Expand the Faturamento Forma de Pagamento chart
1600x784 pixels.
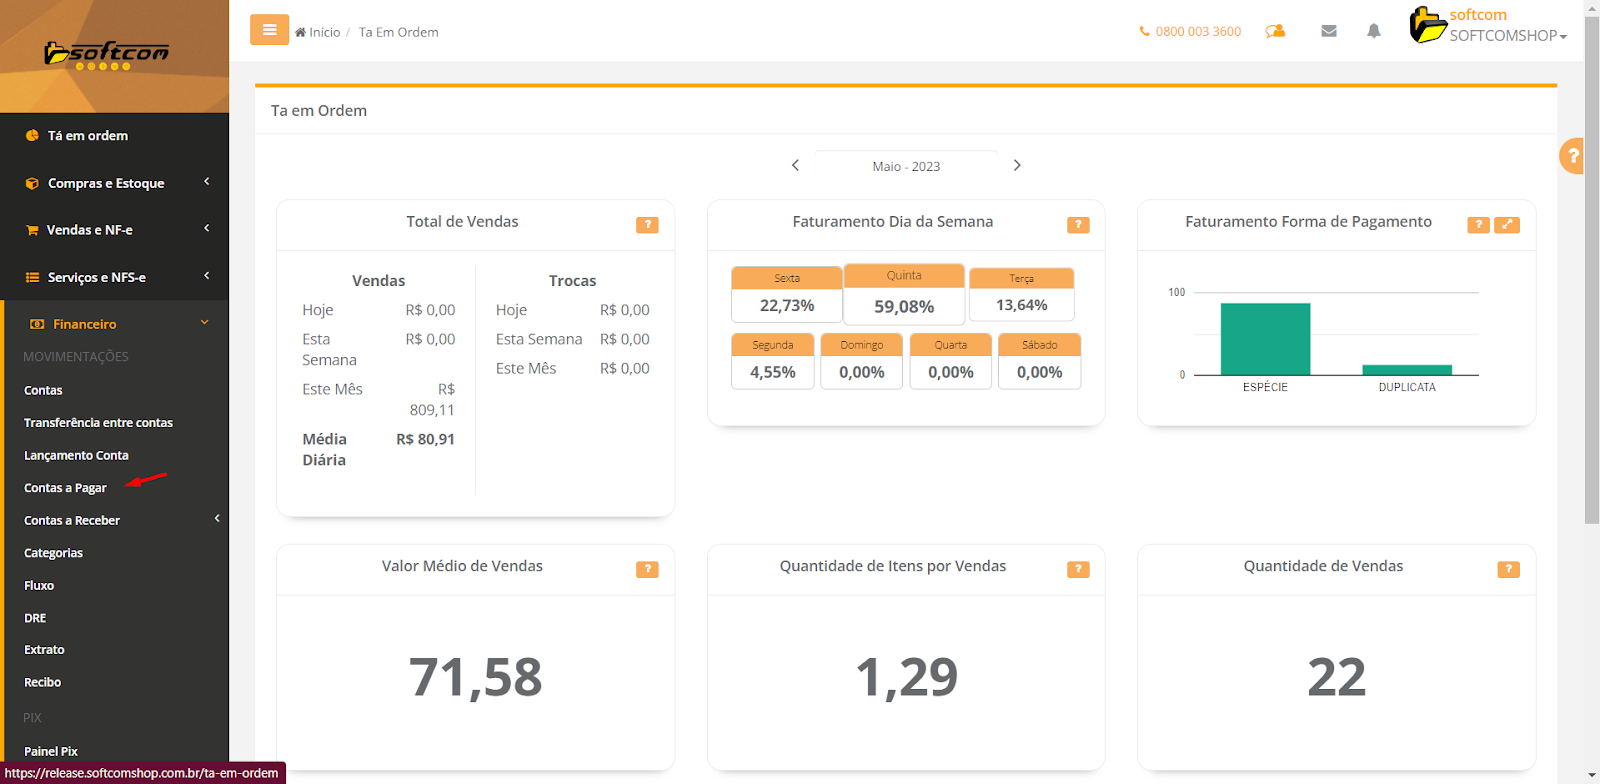coord(1507,225)
